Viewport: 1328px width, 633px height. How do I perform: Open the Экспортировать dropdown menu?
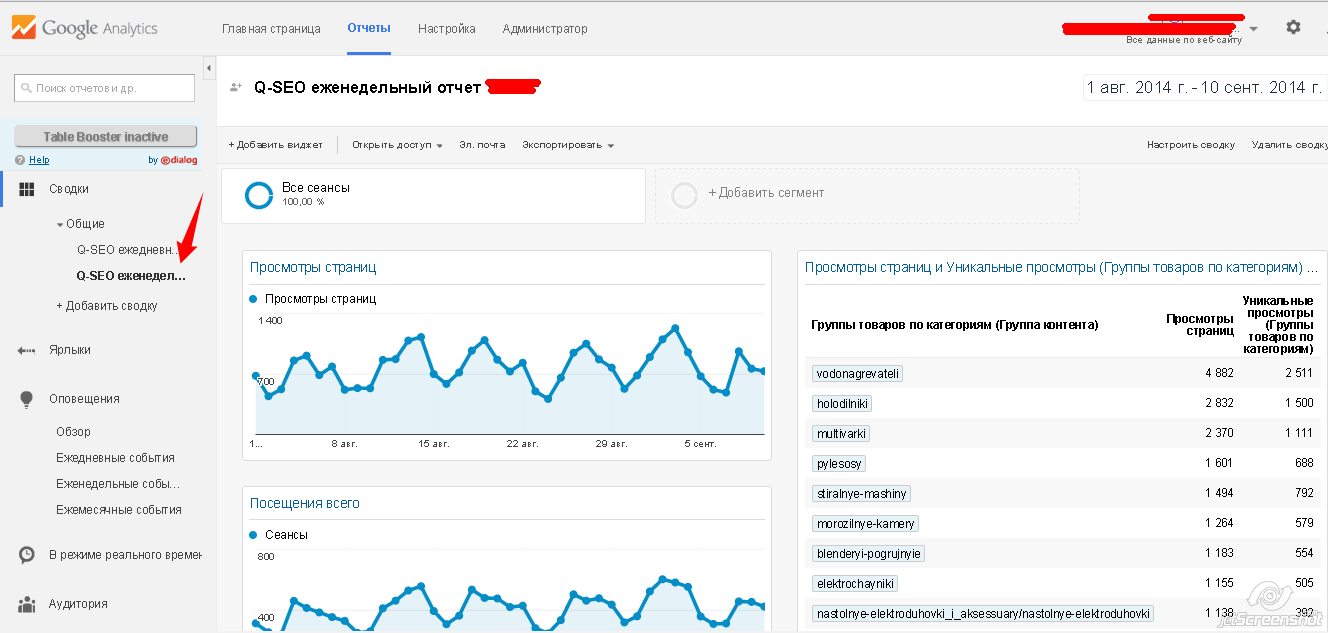click(x=567, y=145)
